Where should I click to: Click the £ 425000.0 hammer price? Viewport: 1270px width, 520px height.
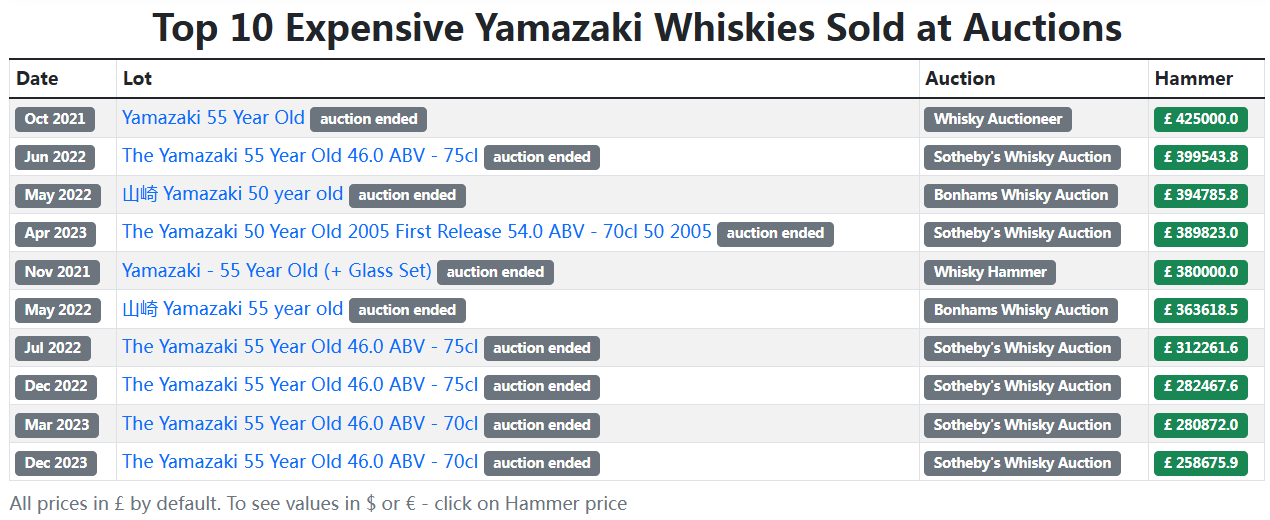coord(1200,119)
